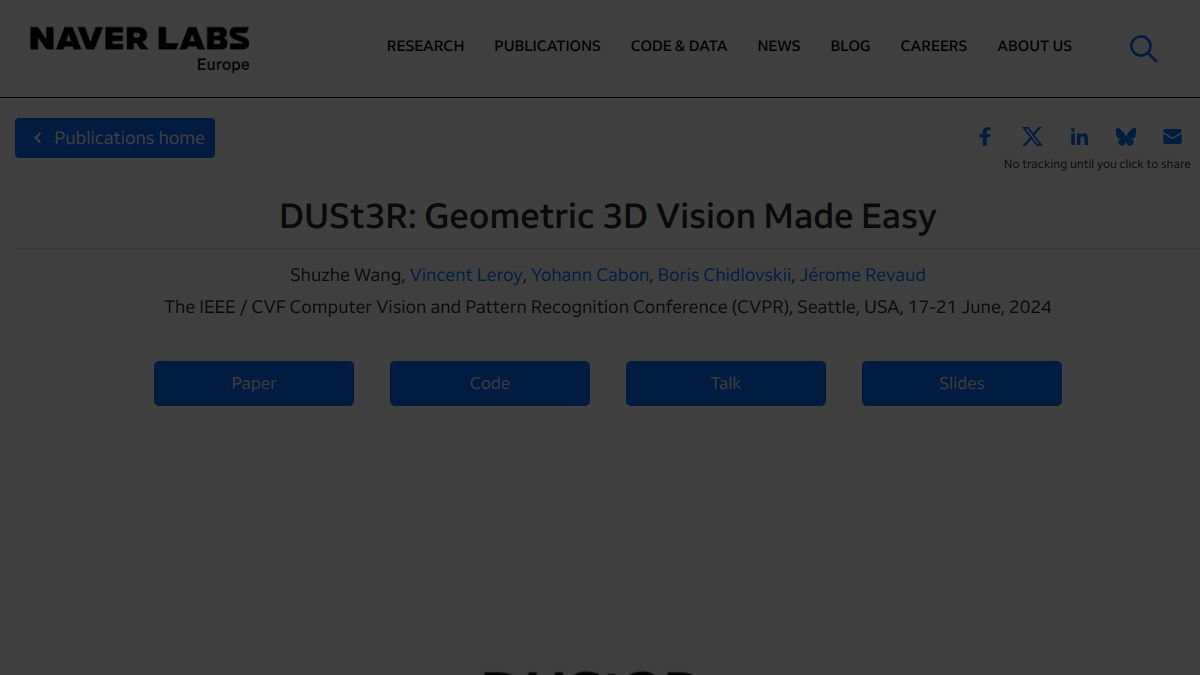Watch the Talk via its button

pyautogui.click(x=726, y=383)
